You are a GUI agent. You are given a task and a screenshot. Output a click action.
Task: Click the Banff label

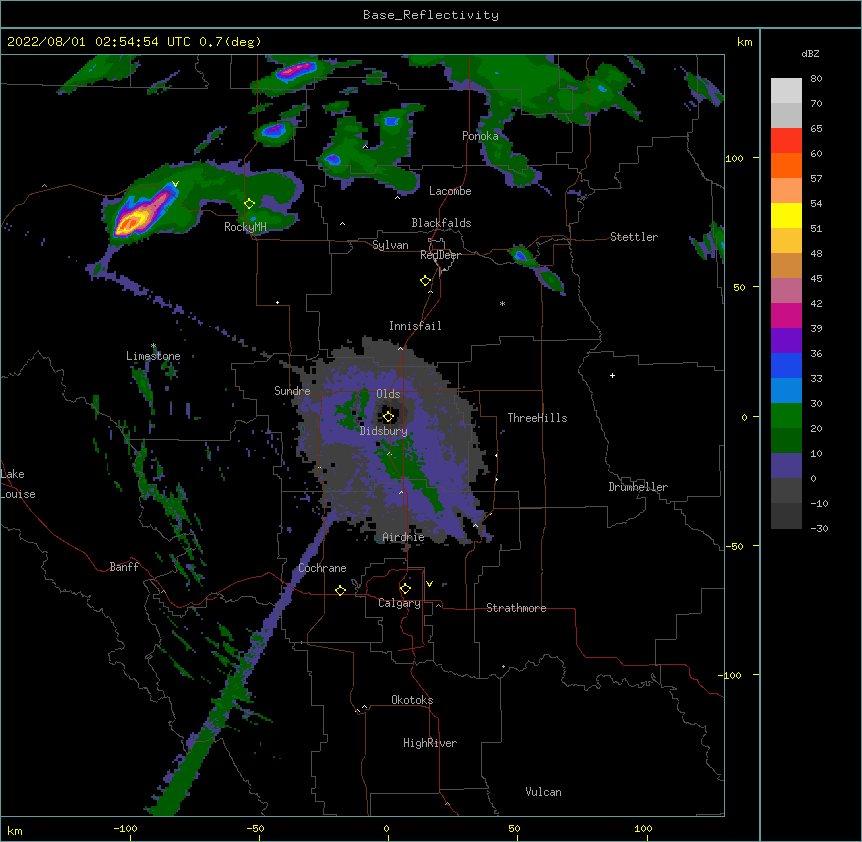click(124, 567)
